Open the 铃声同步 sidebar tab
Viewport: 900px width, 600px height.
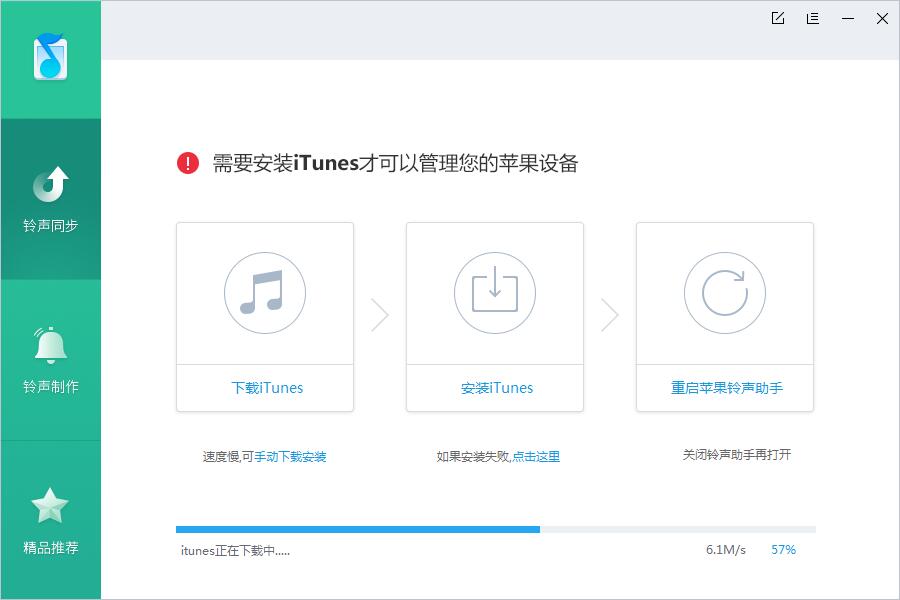(51, 199)
